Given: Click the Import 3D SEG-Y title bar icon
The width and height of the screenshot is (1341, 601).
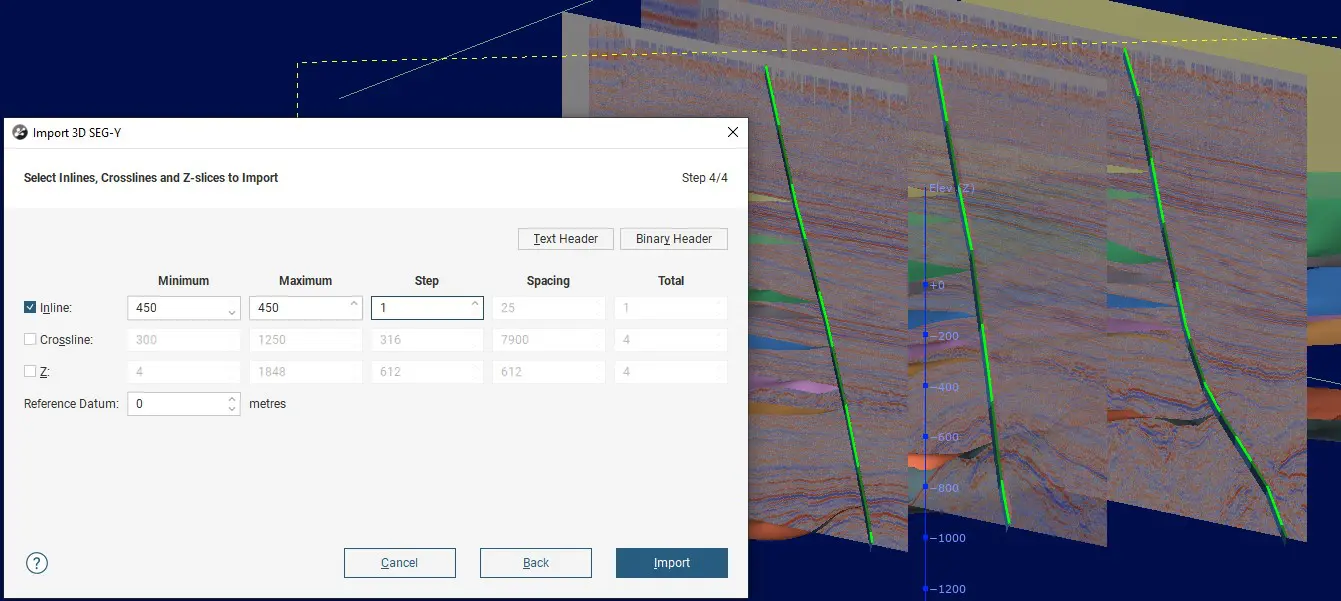Looking at the screenshot, I should tap(19, 132).
